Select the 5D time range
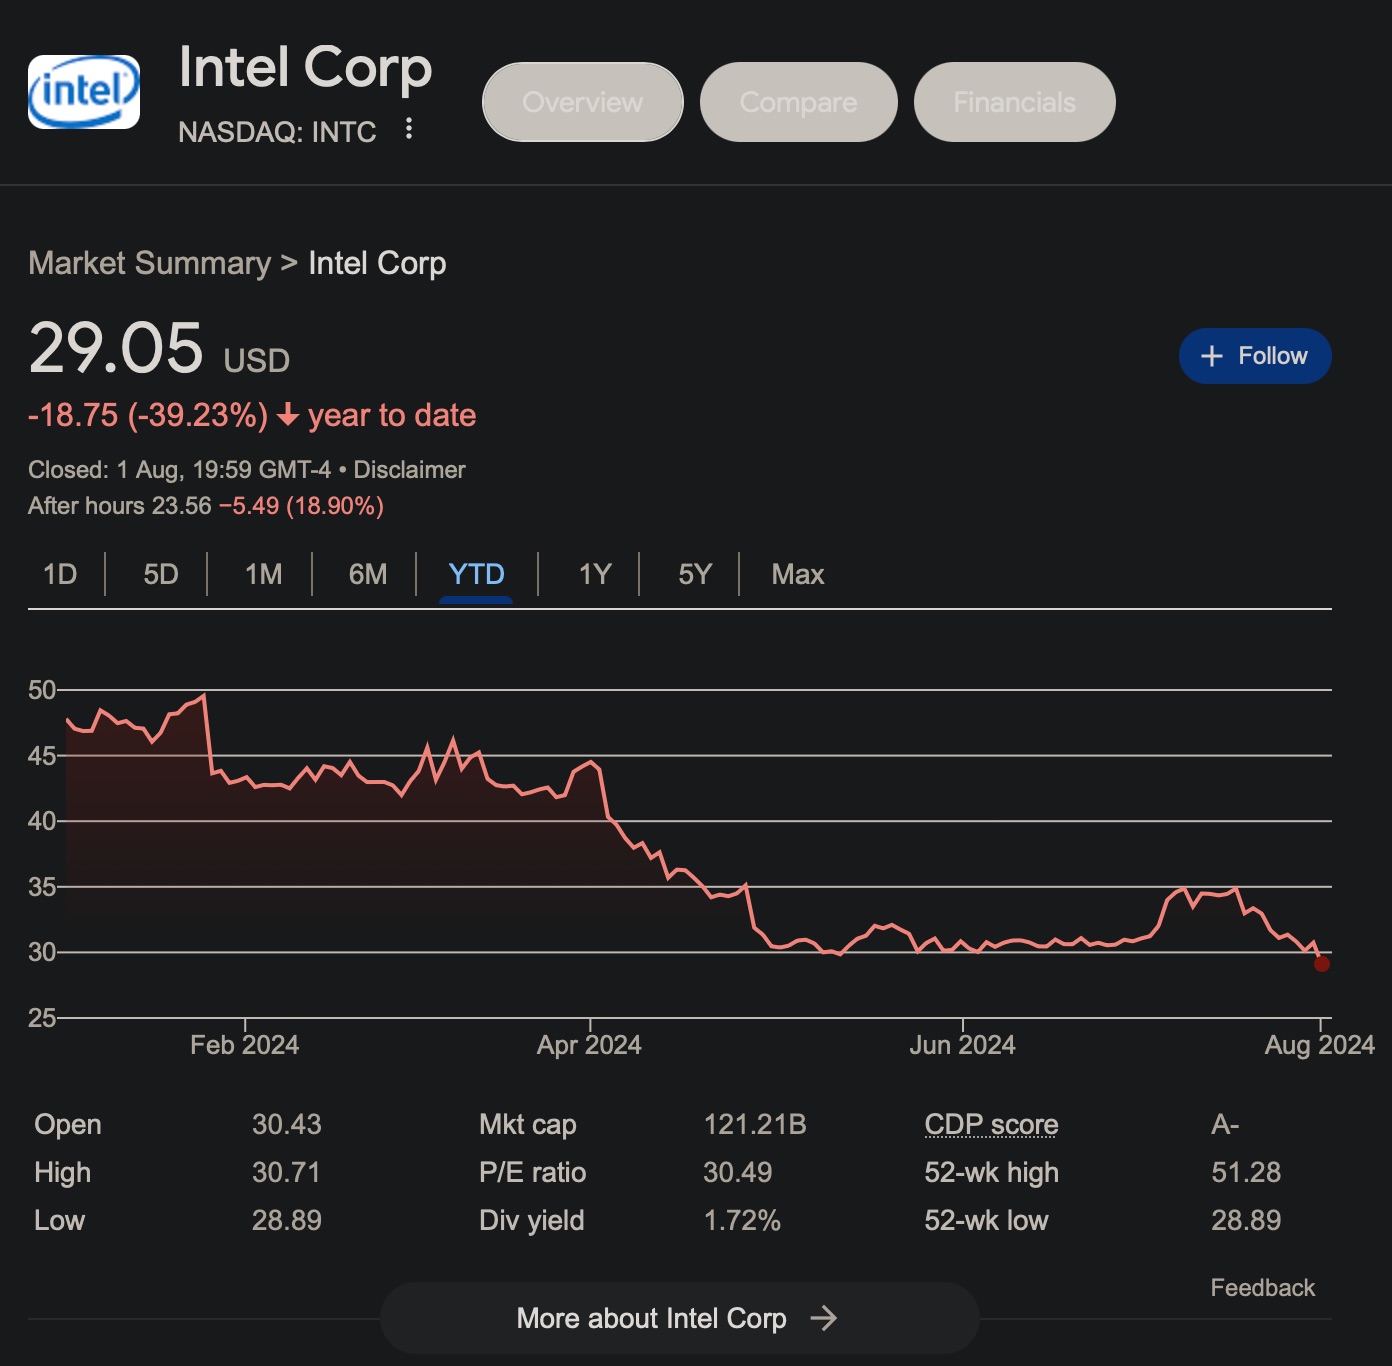This screenshot has height=1366, width=1392. (161, 574)
